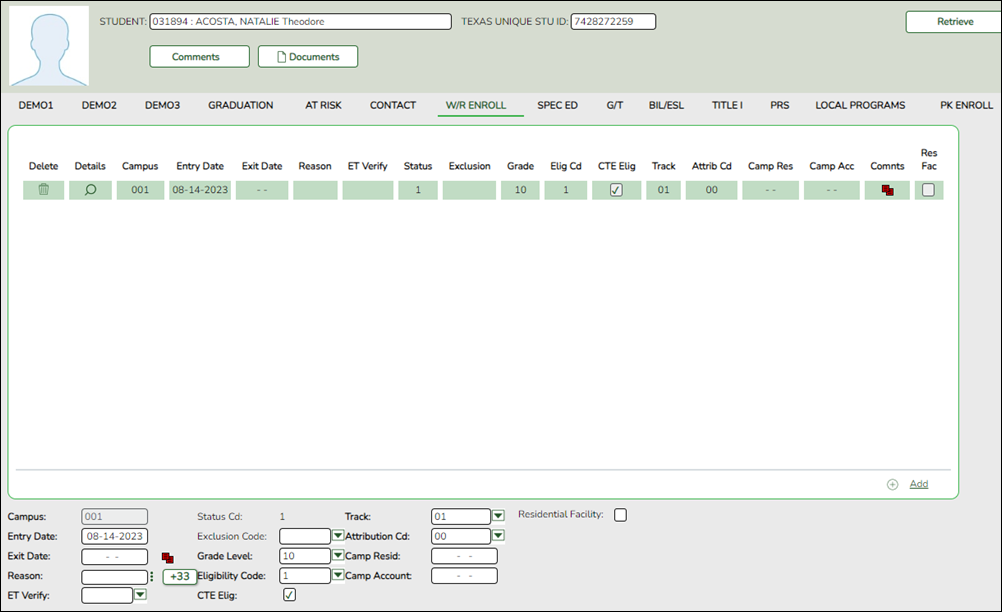Open the GRADUATION tab
The height and width of the screenshot is (612, 1002).
coord(240,105)
